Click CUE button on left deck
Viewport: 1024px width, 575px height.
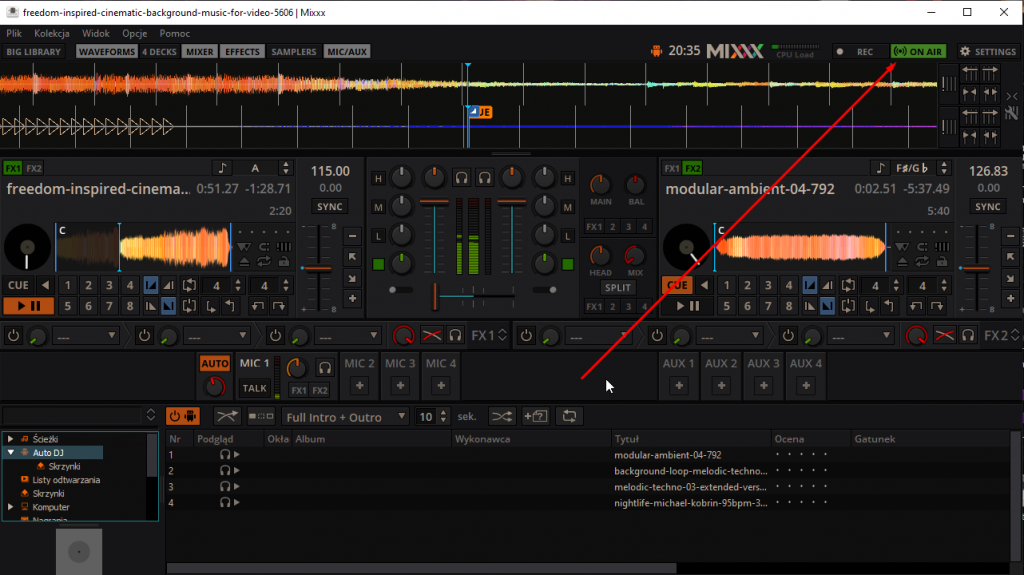coord(18,285)
